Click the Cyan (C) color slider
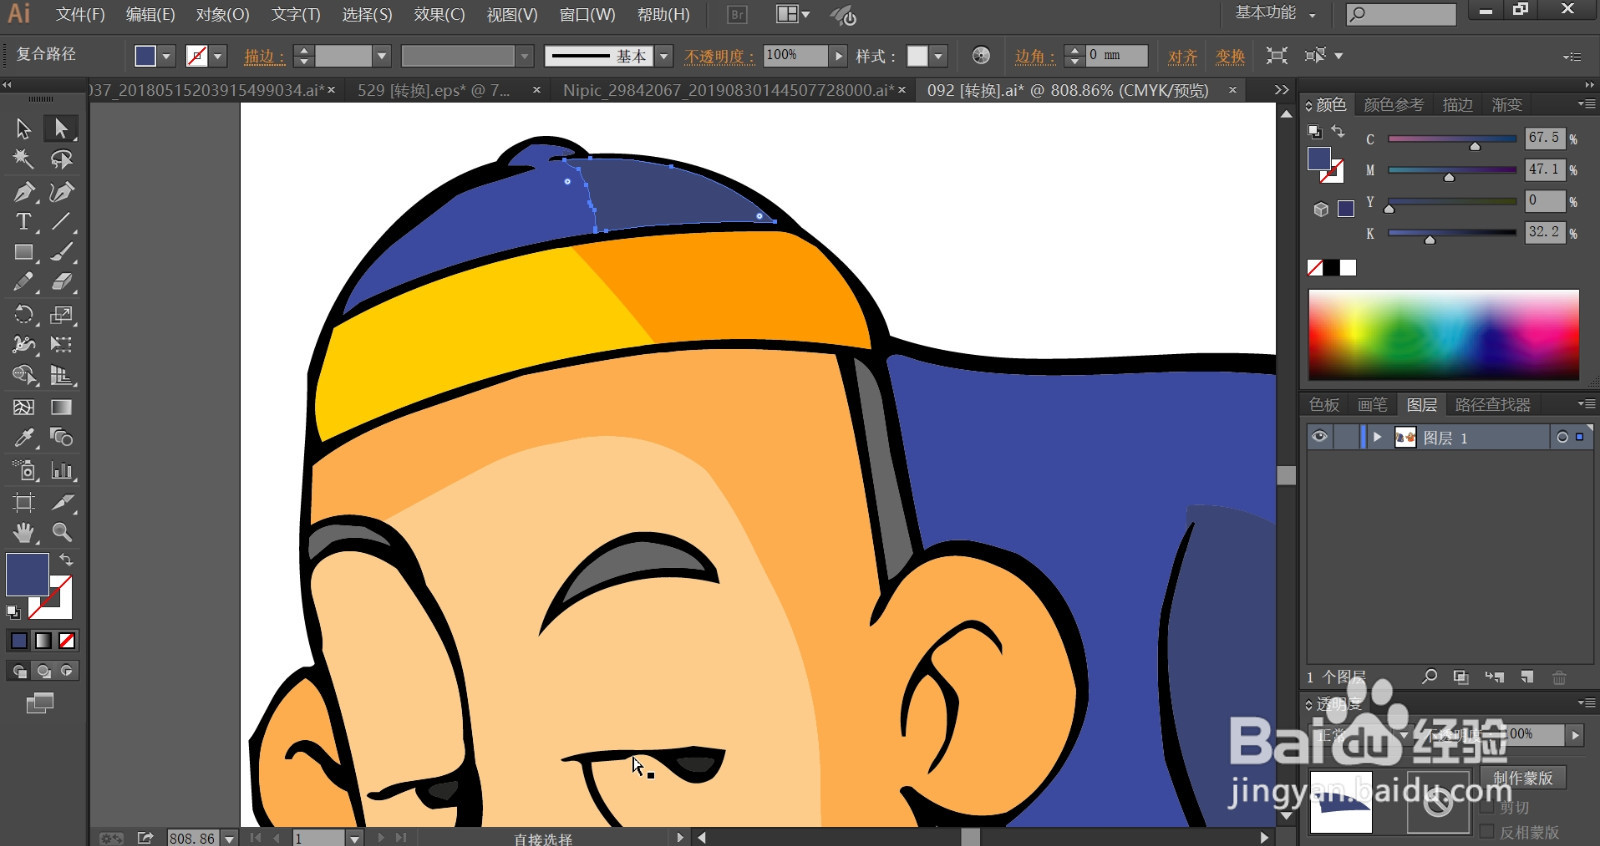Viewport: 1600px width, 846px height. 1452,139
